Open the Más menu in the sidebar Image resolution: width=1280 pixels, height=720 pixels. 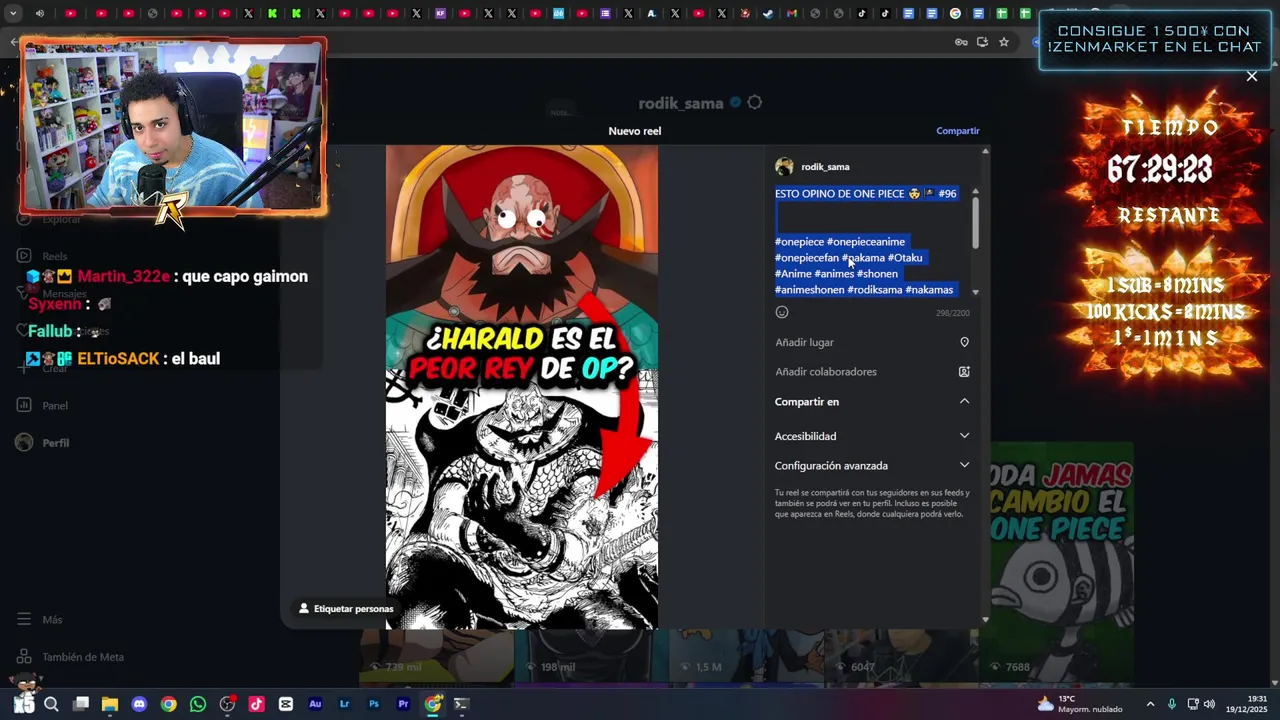point(40,620)
